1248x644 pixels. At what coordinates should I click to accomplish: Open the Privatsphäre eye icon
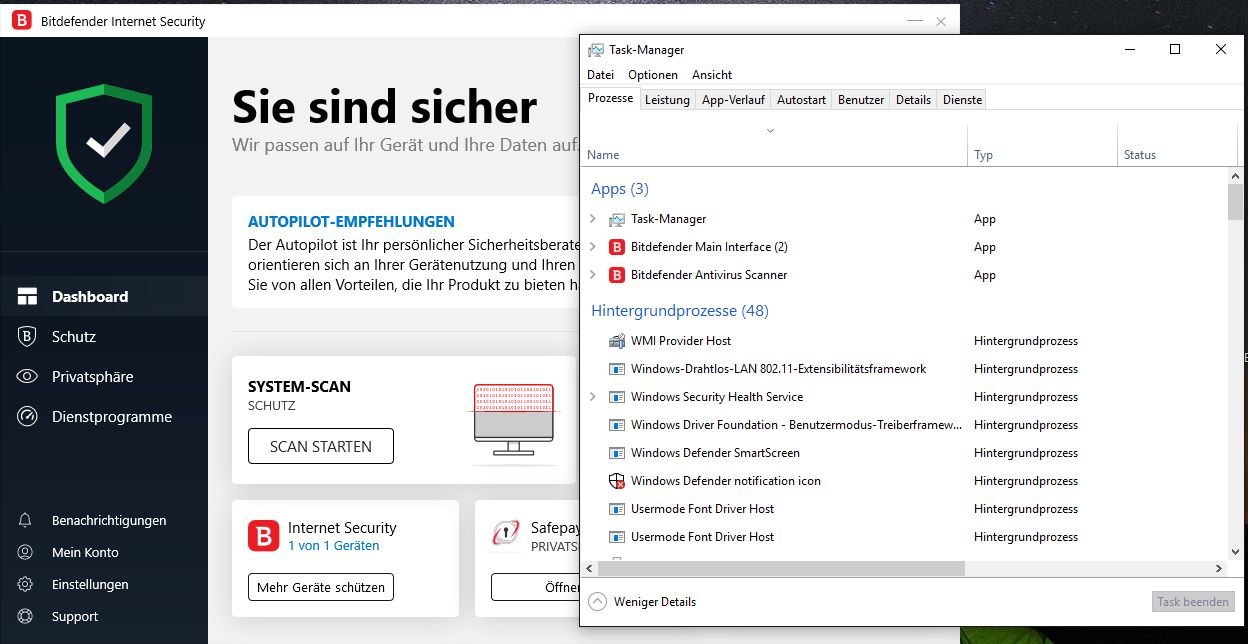tap(26, 377)
